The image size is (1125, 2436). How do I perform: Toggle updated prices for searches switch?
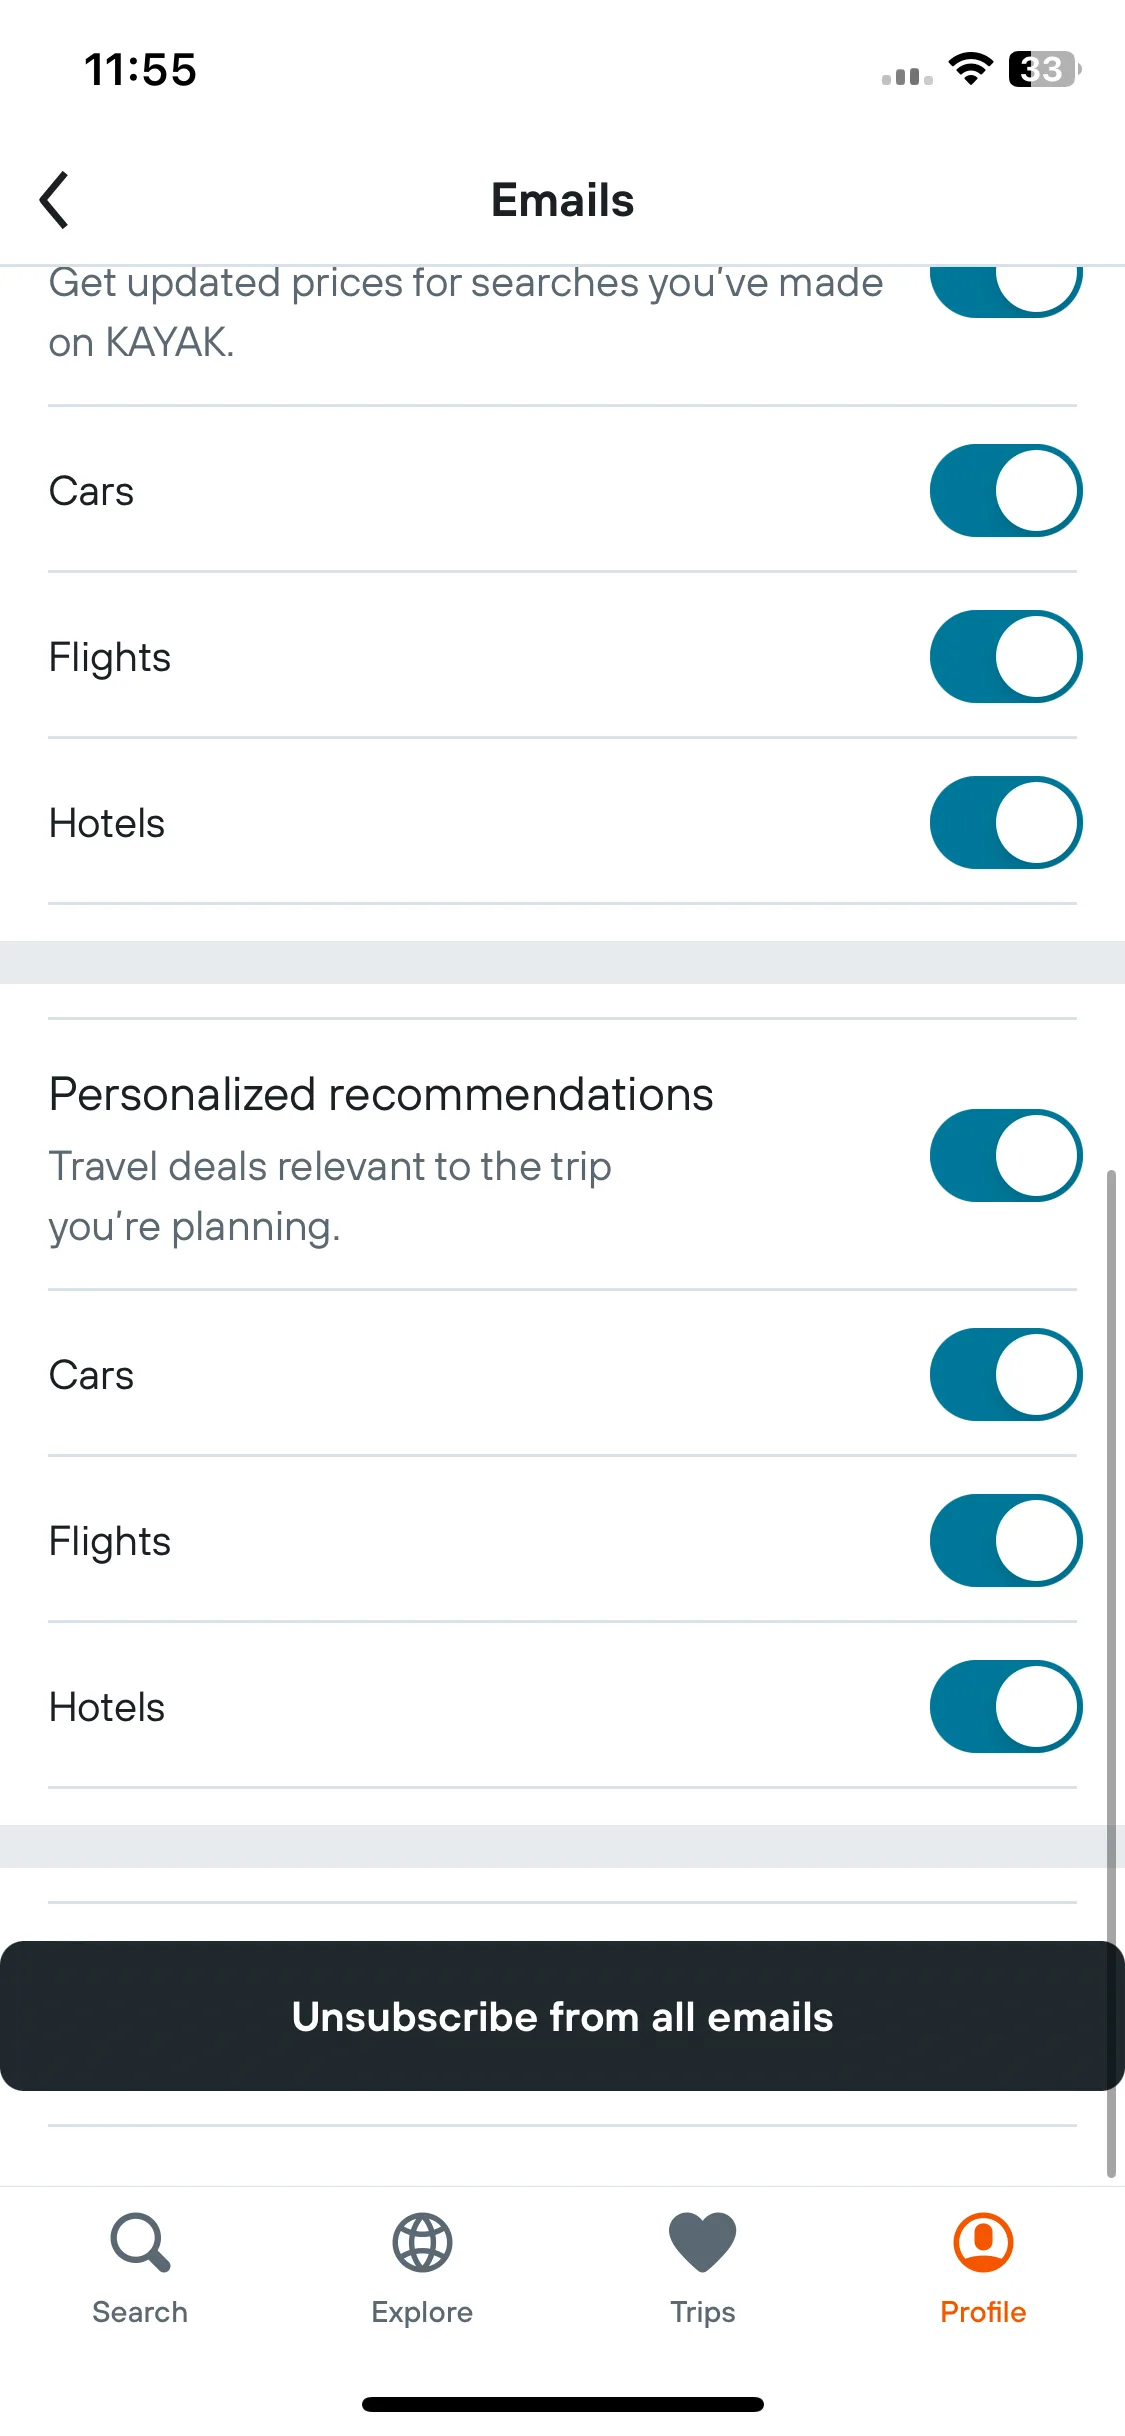pos(1006,292)
